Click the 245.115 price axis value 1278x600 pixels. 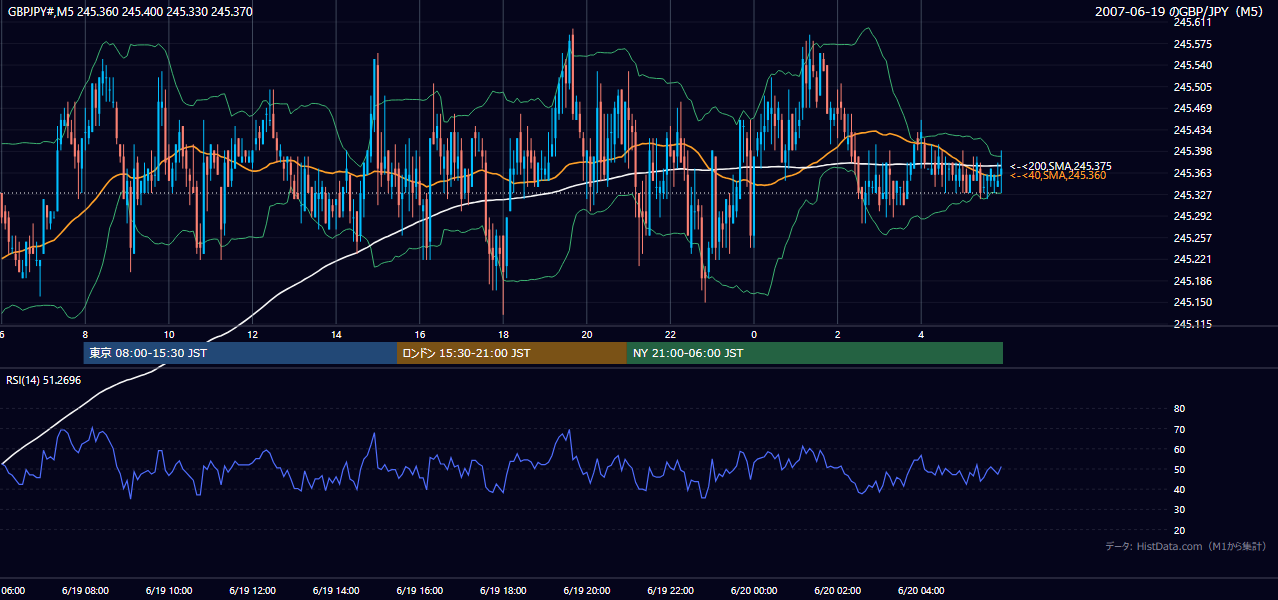1192,324
